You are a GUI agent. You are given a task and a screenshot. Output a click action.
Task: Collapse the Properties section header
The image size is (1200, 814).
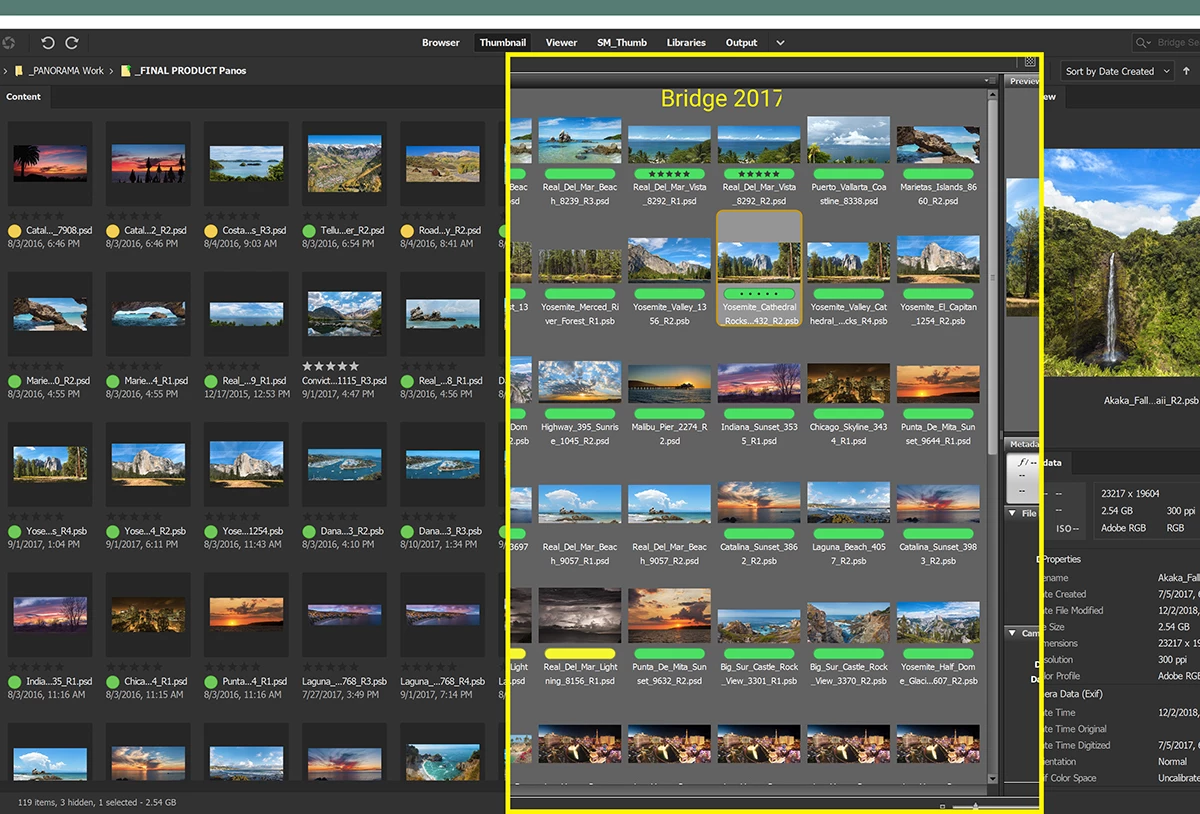[x=1060, y=559]
